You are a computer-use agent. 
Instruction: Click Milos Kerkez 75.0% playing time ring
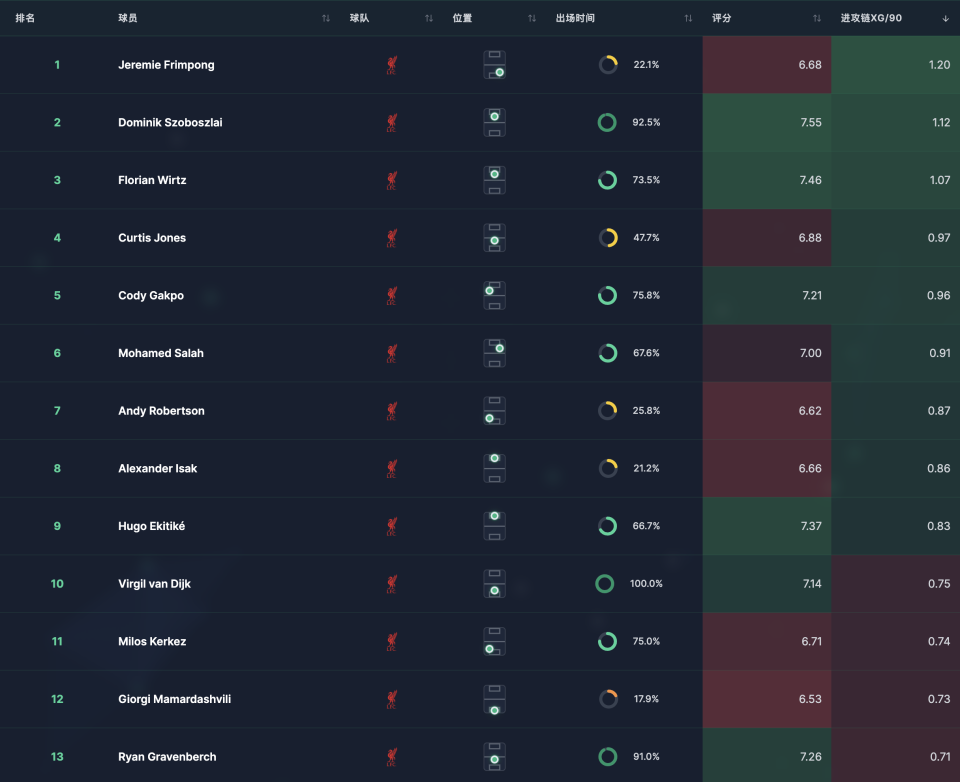[608, 642]
